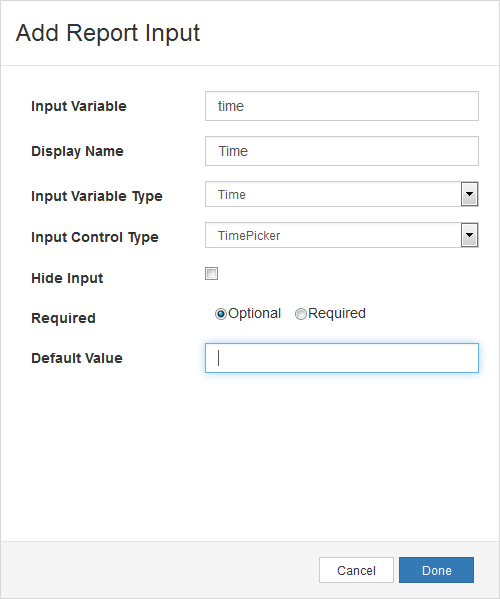Click the Input Variable Type label
This screenshot has height=599, width=500.
coord(97,196)
